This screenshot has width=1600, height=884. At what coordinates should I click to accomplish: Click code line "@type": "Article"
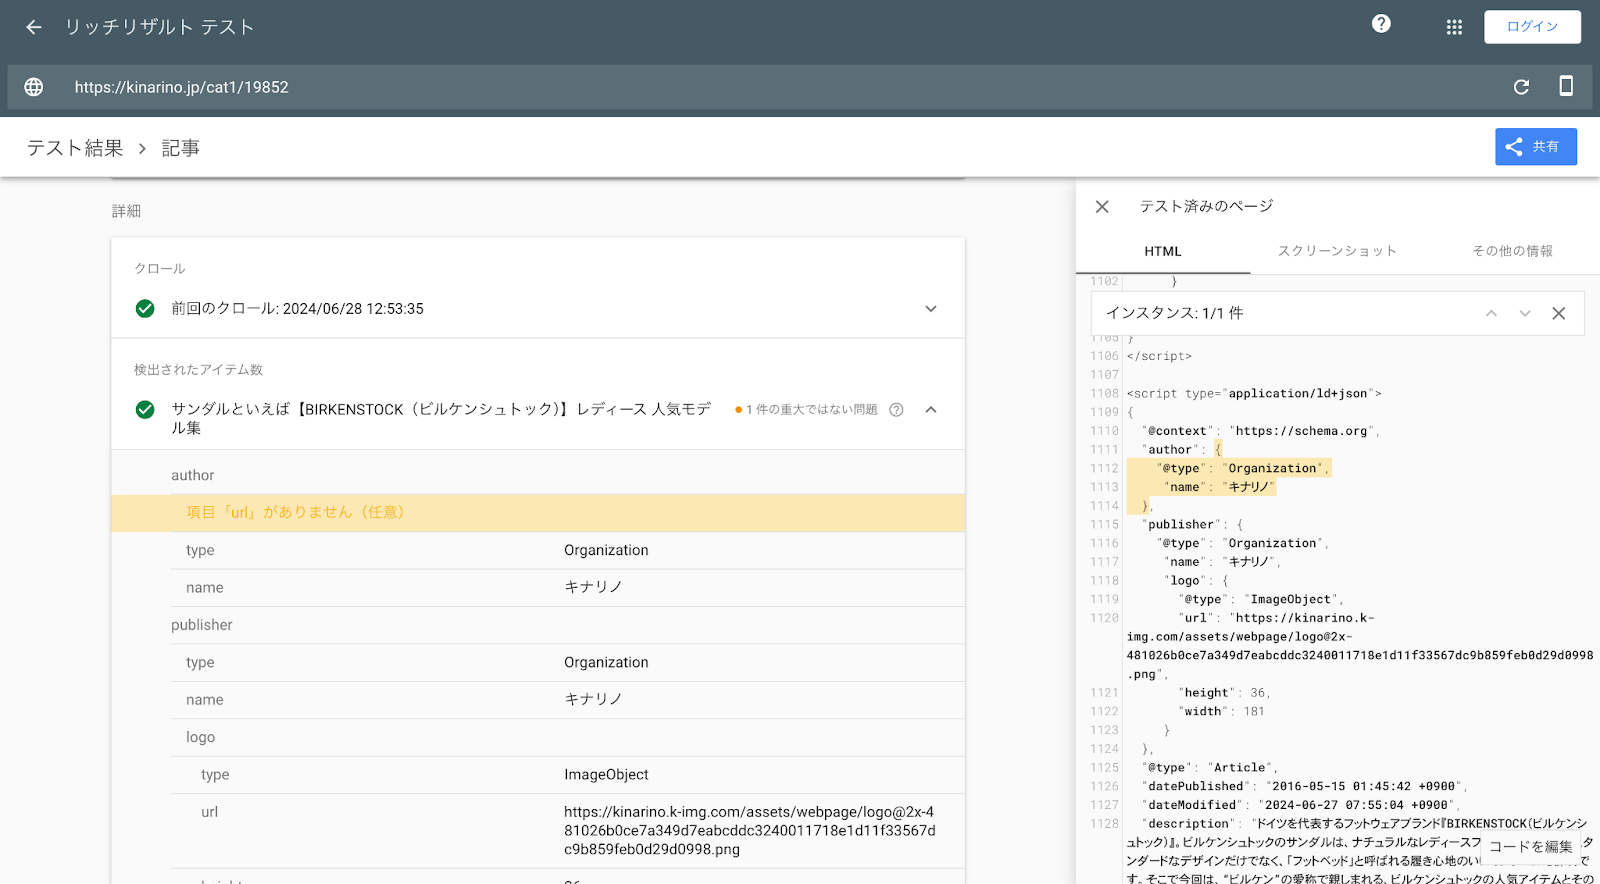(x=1211, y=768)
